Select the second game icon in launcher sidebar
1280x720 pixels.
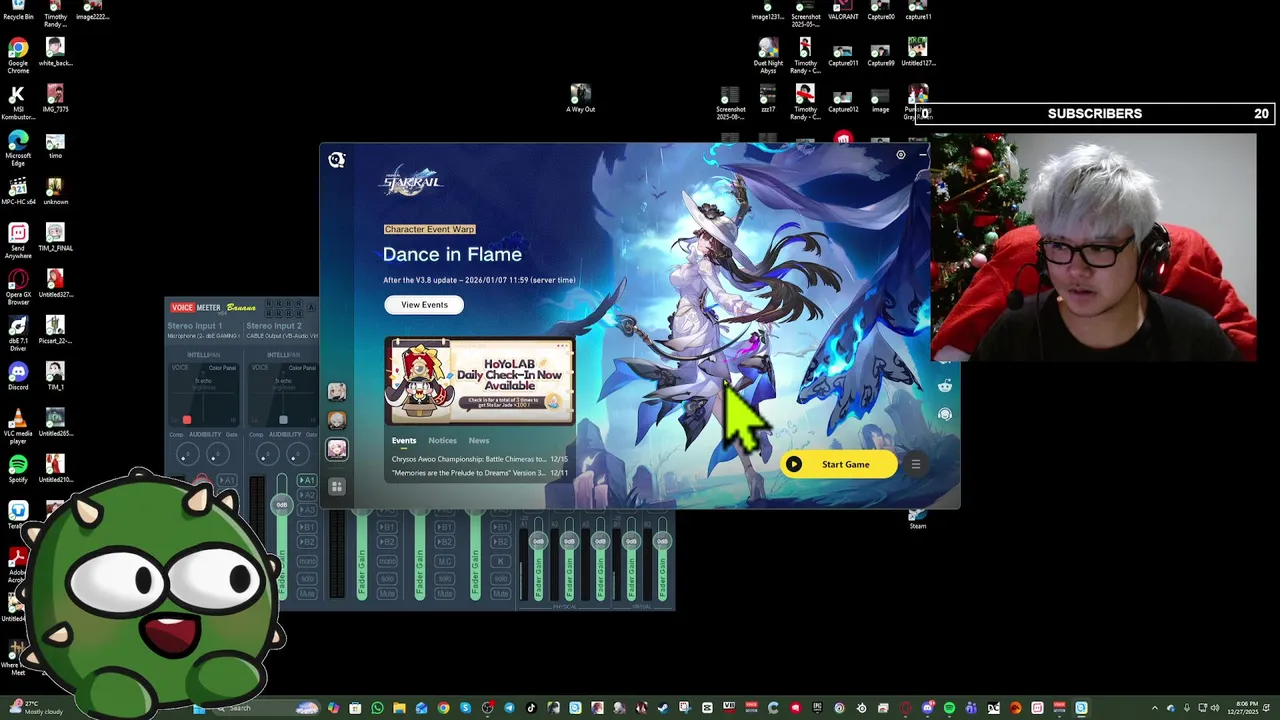337,421
